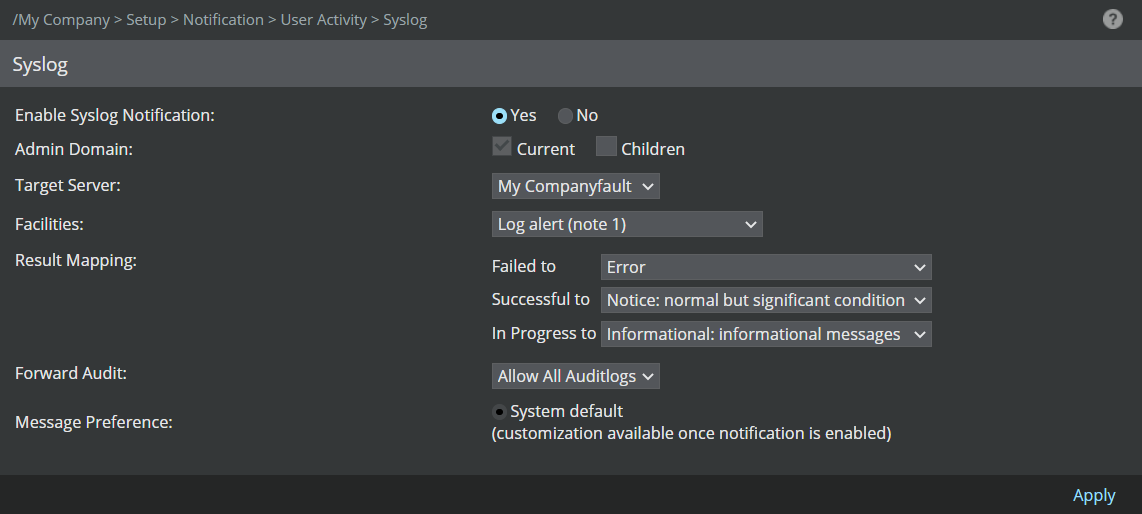Click the Forward Audit label
Viewport: 1142px width, 514px height.
tap(71, 373)
